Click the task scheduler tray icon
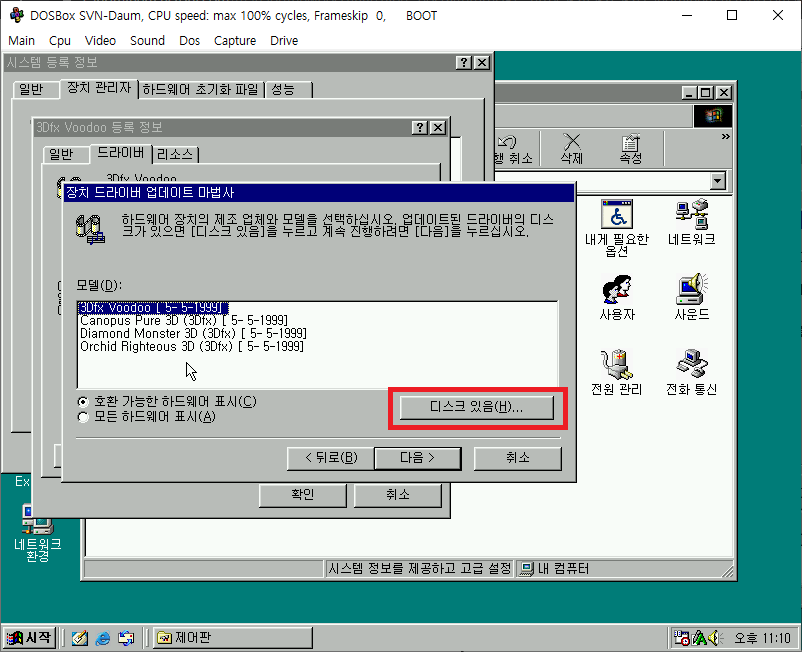The width and height of the screenshot is (802, 652). [682, 638]
